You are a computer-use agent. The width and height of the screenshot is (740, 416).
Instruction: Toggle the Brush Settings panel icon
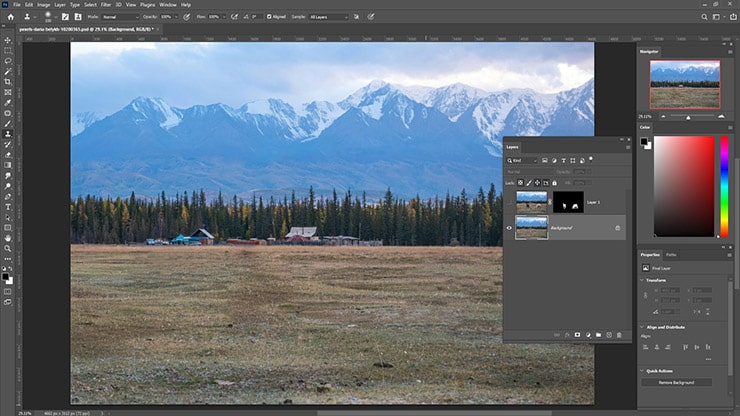65,17
